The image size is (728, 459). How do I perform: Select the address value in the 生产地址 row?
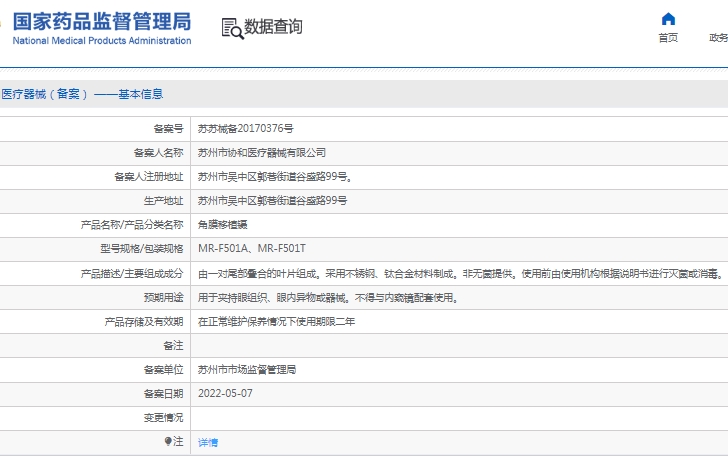tap(273, 200)
